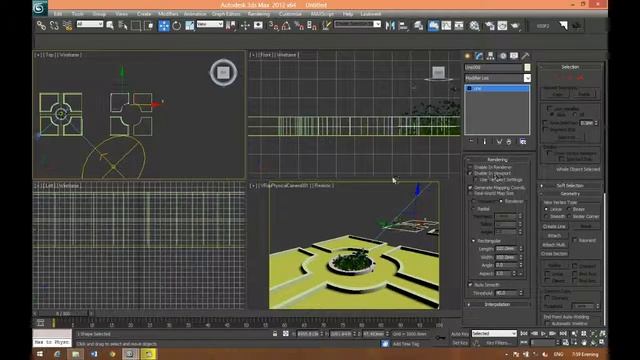The image size is (640, 360).
Task: Click the Attach button
Action: click(x=554, y=236)
